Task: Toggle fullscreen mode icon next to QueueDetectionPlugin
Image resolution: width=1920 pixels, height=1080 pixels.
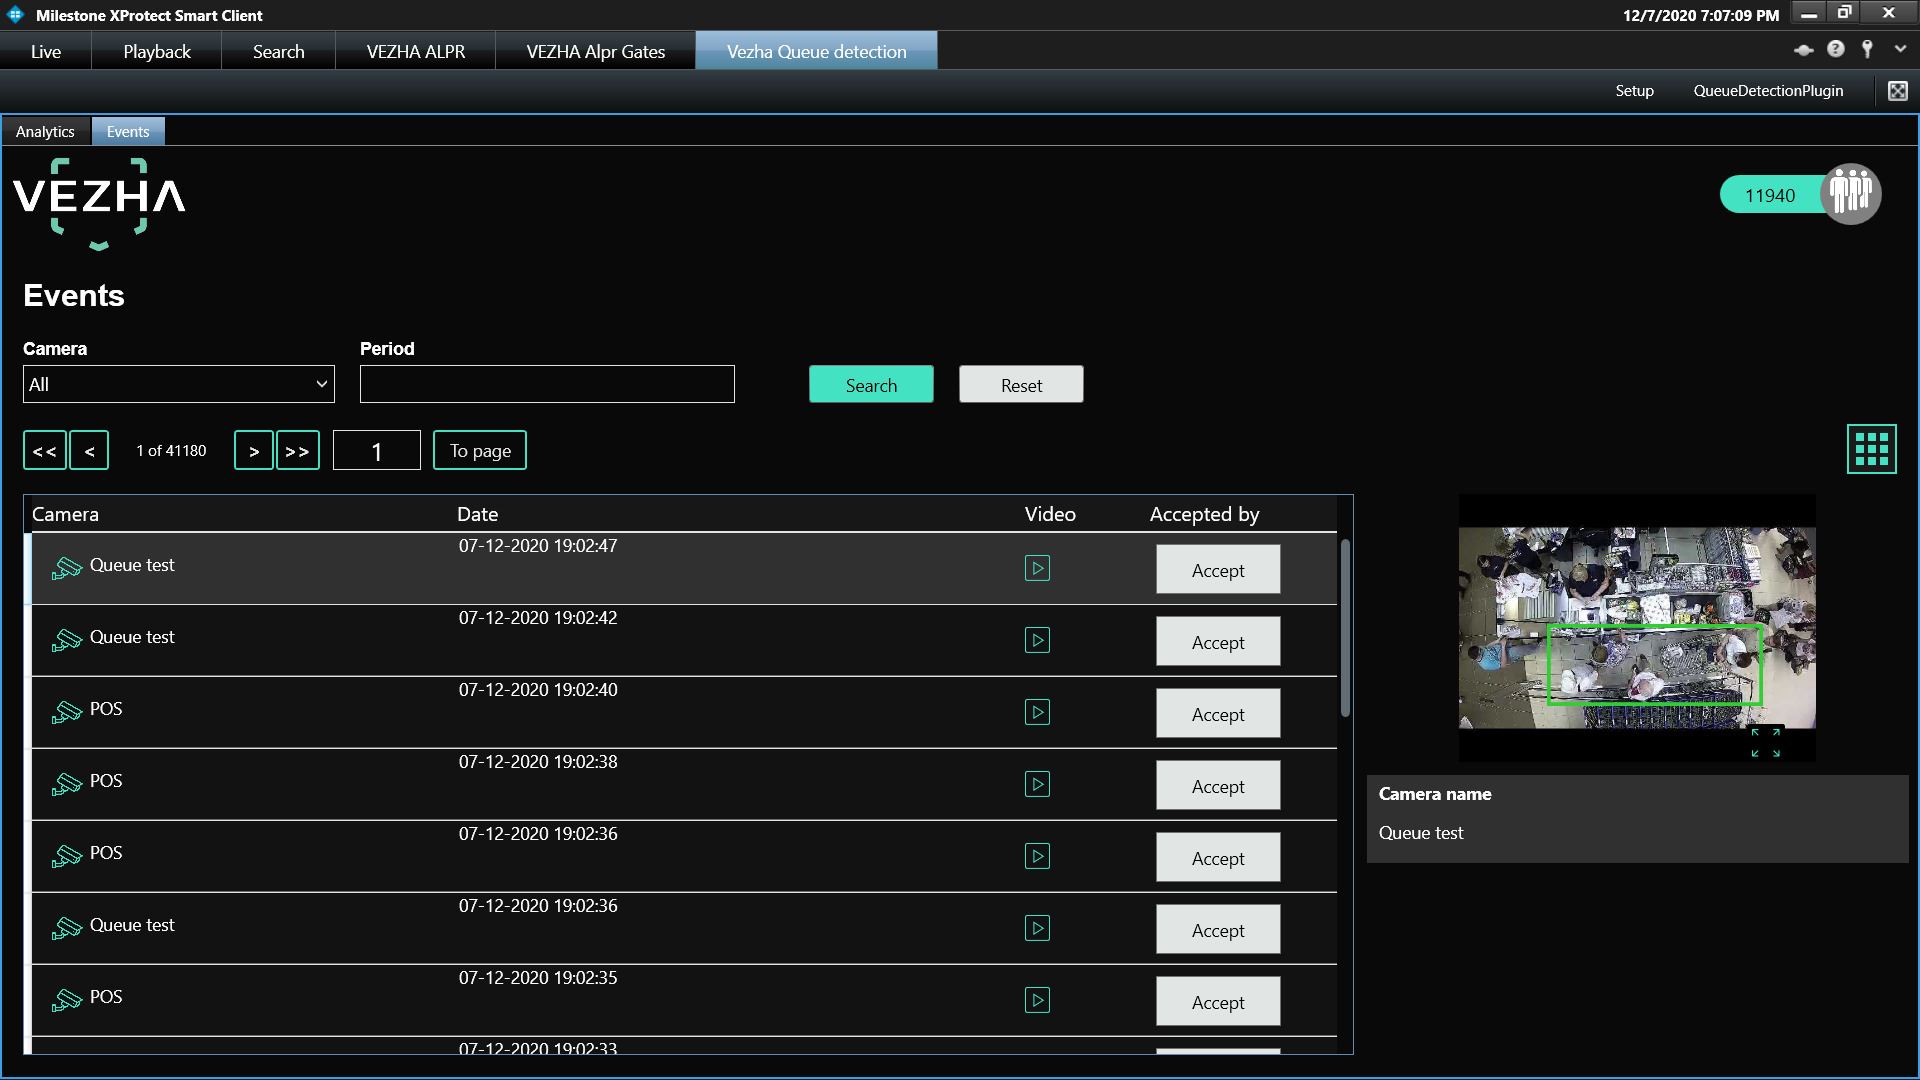Action: click(1897, 91)
